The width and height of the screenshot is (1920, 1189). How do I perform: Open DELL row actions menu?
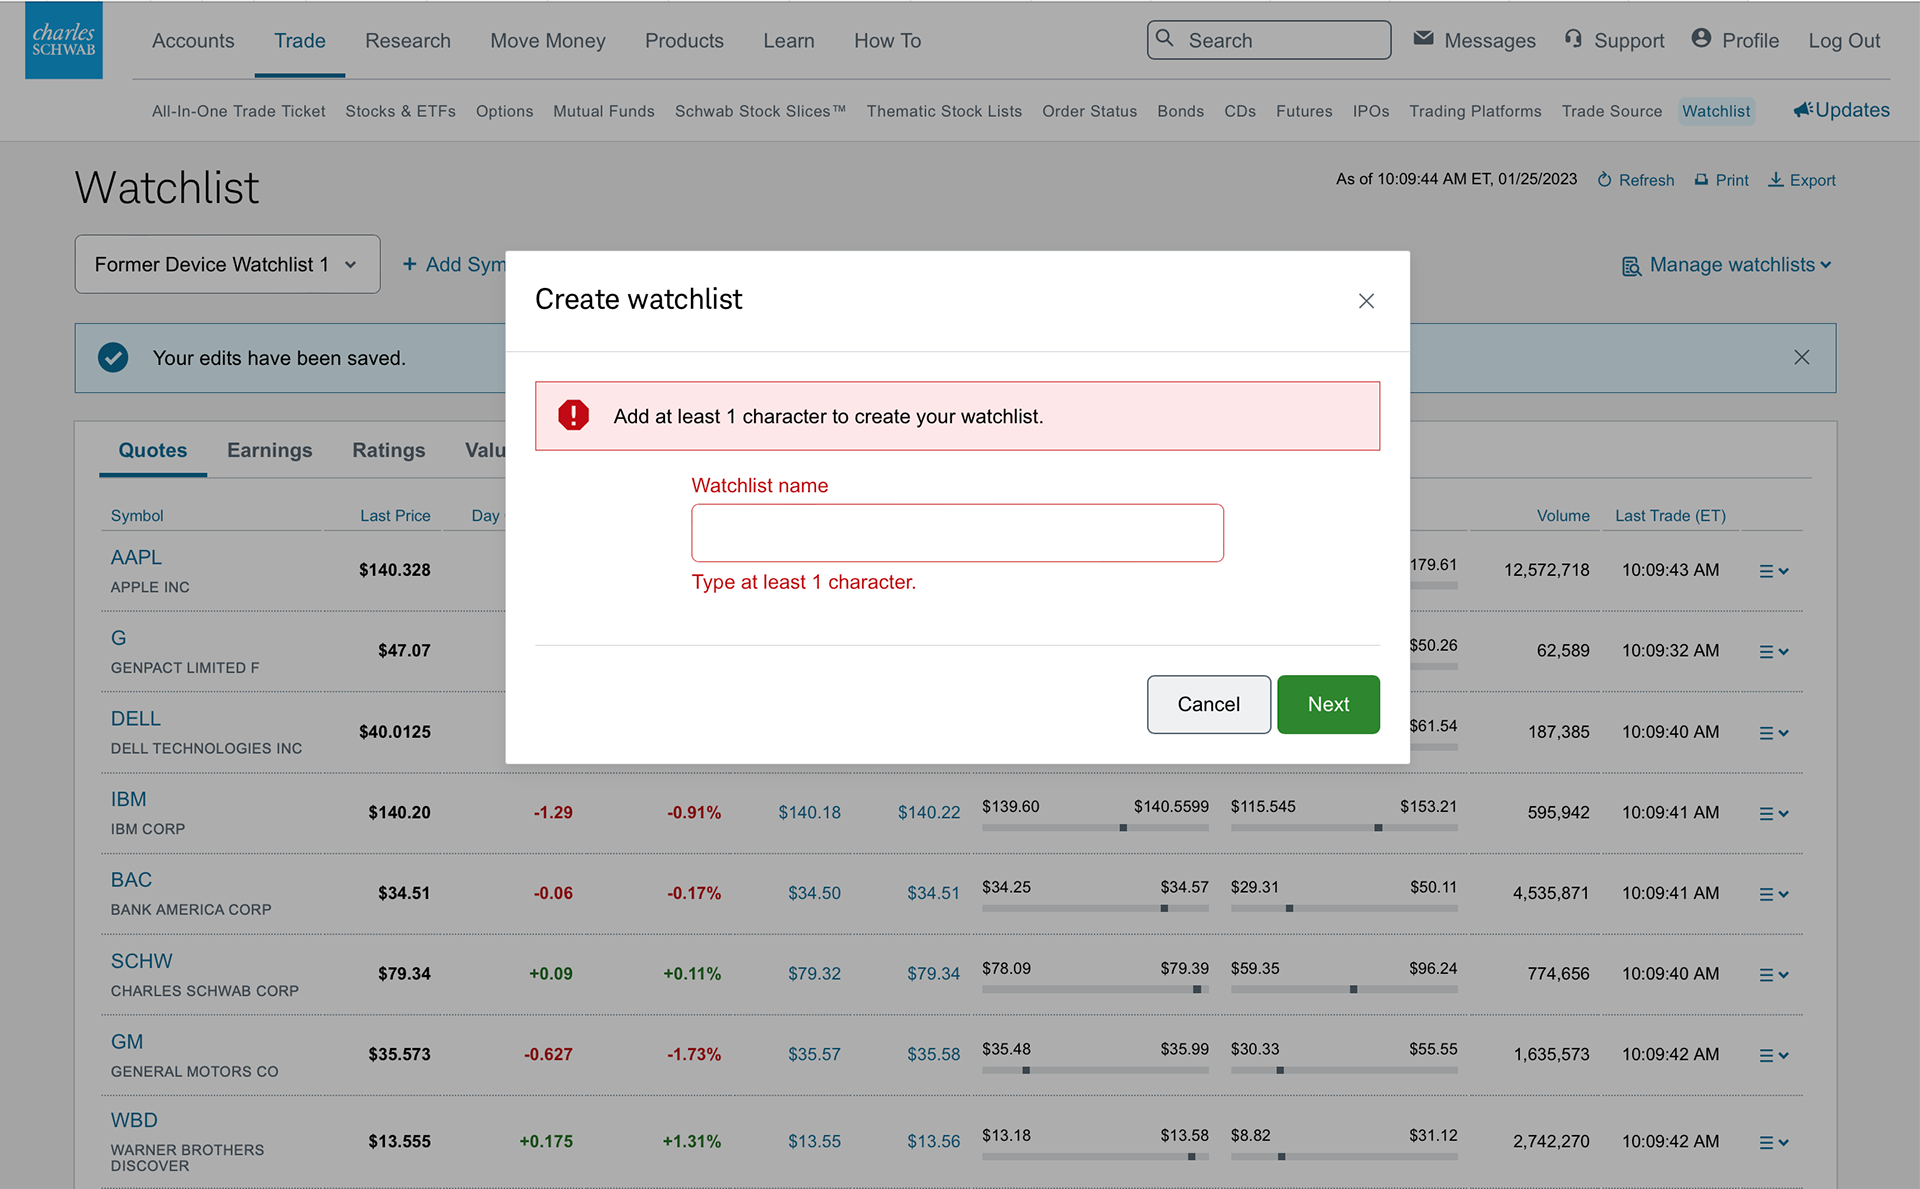click(1773, 733)
